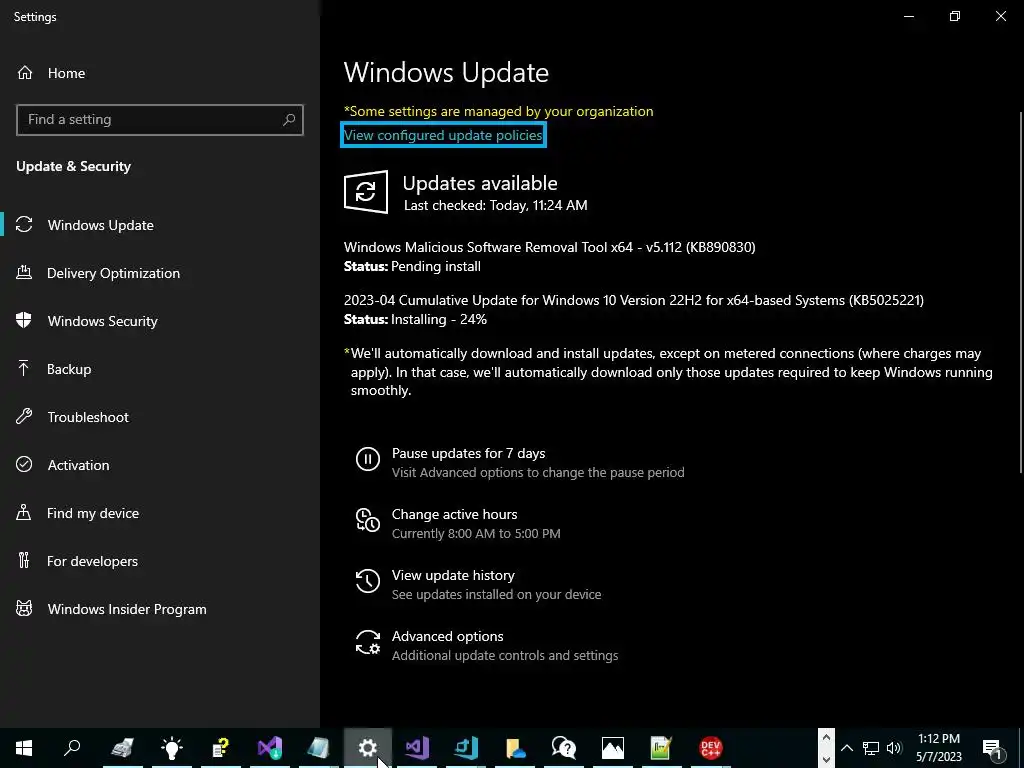Click the network status tray icon
Screen dimensions: 1024x768
tap(871, 748)
